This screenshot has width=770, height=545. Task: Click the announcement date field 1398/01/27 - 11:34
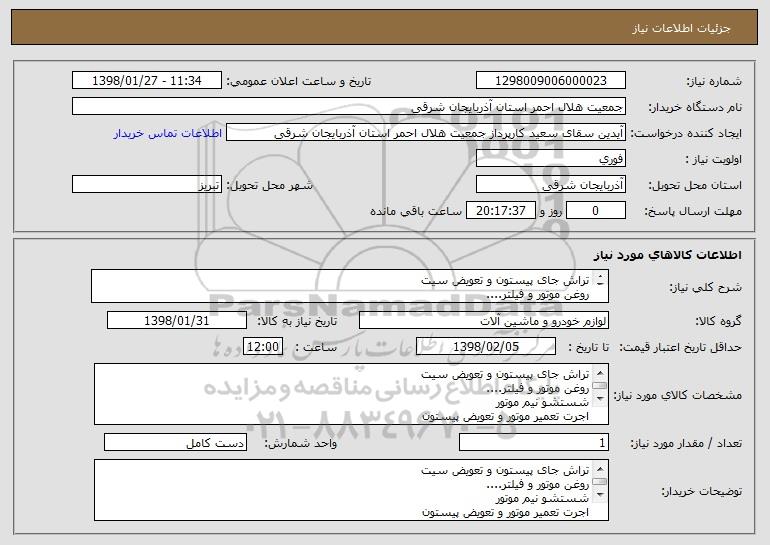147,80
